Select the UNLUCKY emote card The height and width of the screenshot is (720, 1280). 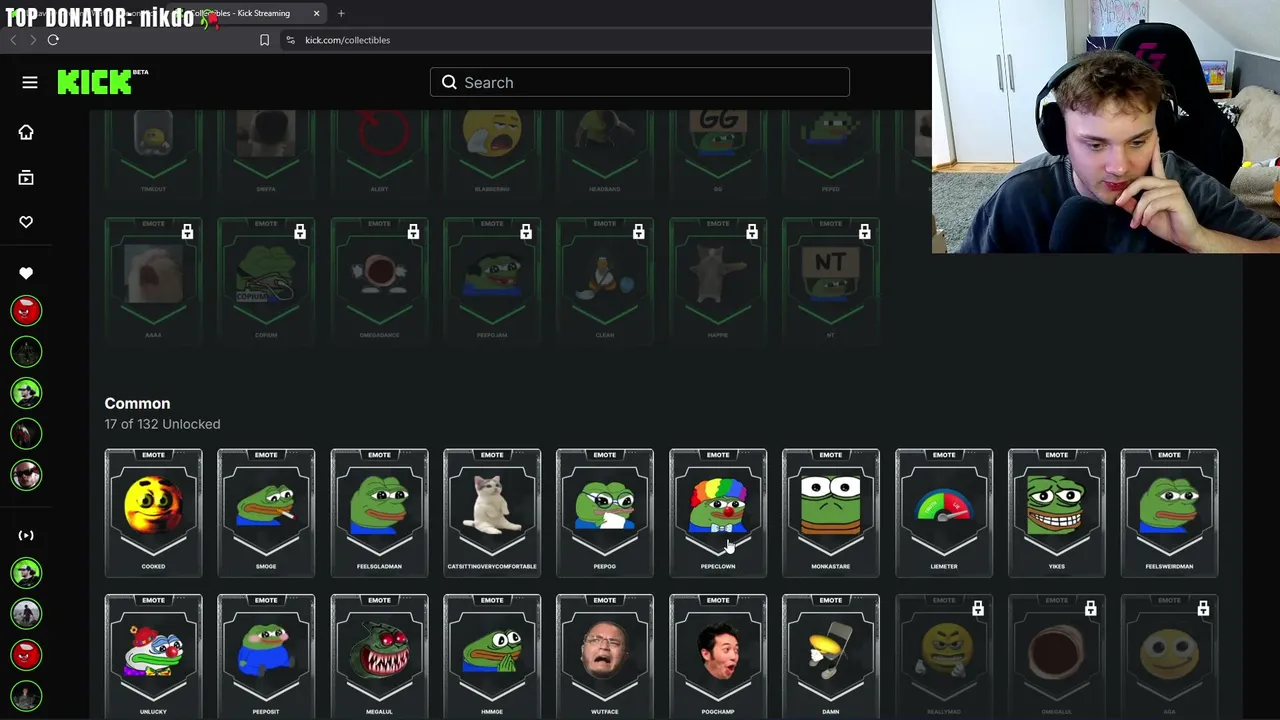coord(153,657)
